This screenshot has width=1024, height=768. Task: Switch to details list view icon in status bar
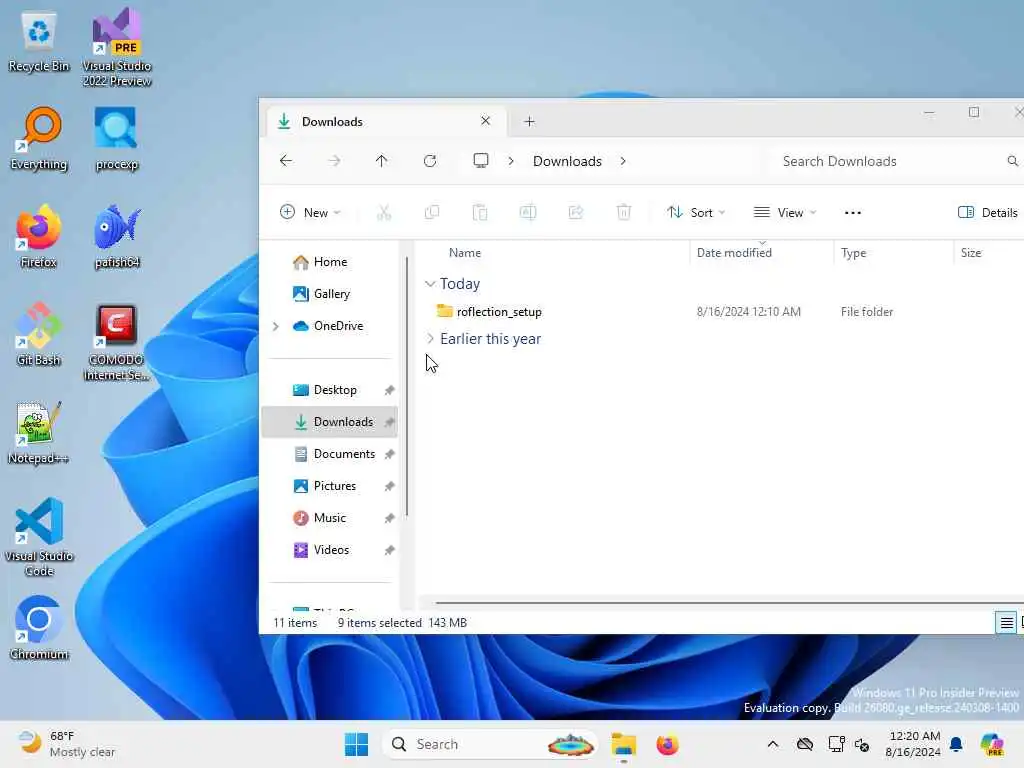(1006, 622)
